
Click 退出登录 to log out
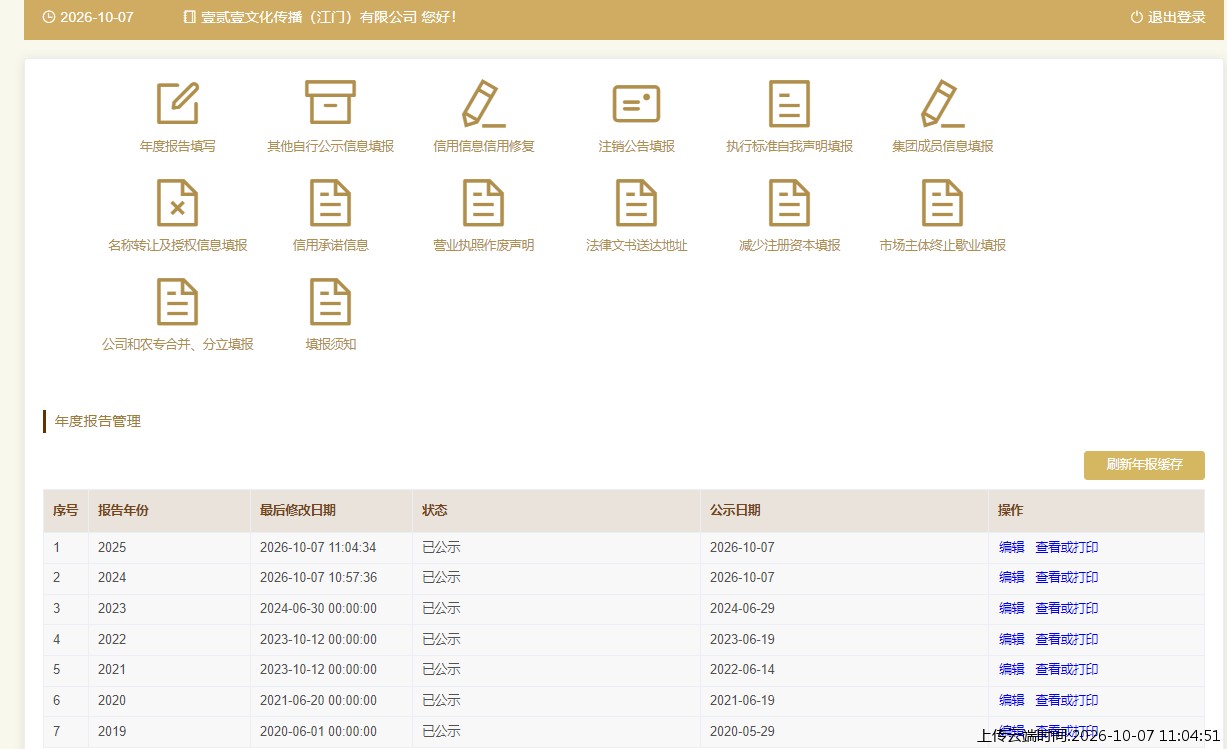[1168, 17]
